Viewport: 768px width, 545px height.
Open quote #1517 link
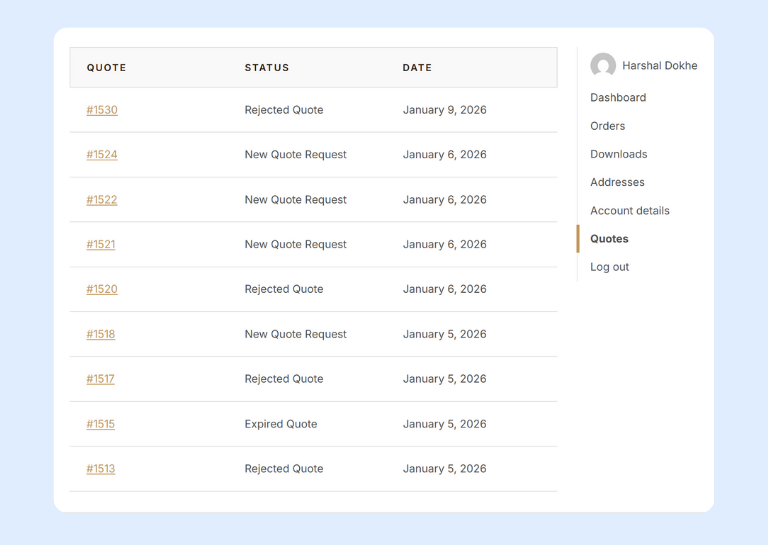(101, 379)
